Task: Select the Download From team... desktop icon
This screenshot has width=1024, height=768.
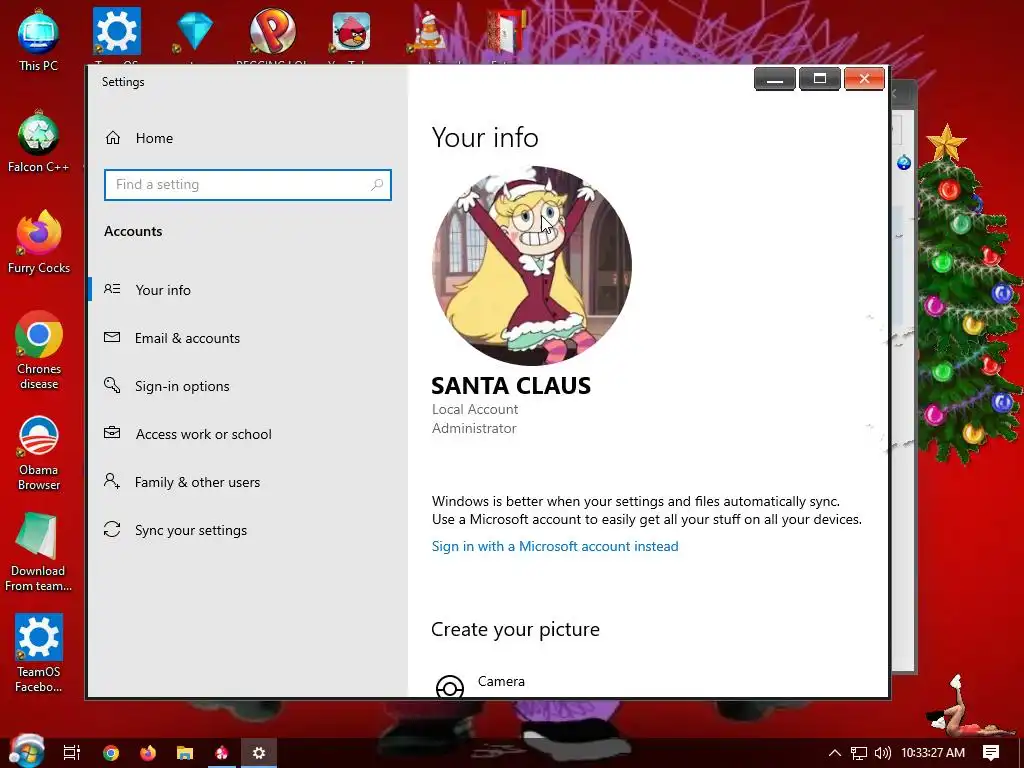Action: pyautogui.click(x=38, y=552)
